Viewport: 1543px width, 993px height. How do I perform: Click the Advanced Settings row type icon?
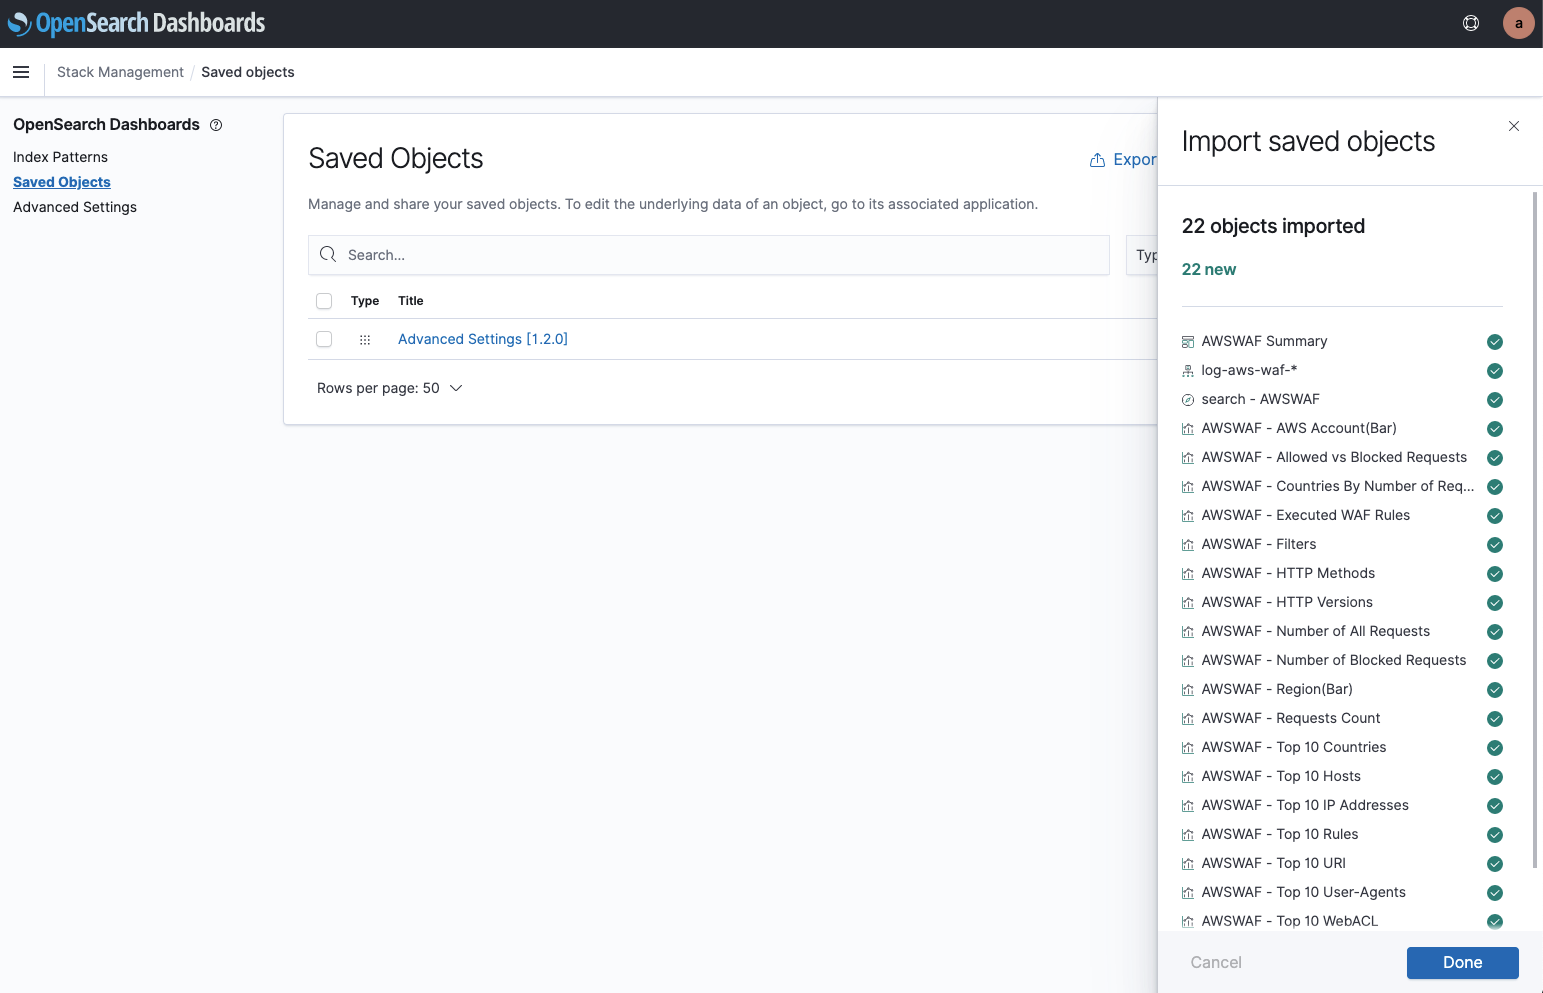pos(365,340)
